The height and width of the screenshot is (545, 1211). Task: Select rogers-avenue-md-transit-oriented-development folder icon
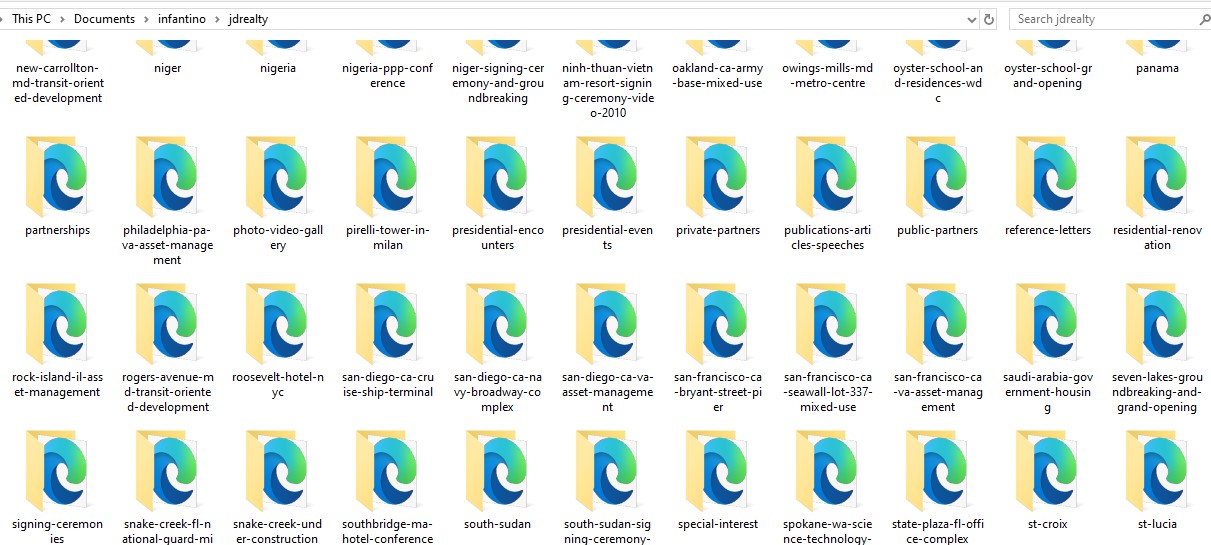coord(167,324)
